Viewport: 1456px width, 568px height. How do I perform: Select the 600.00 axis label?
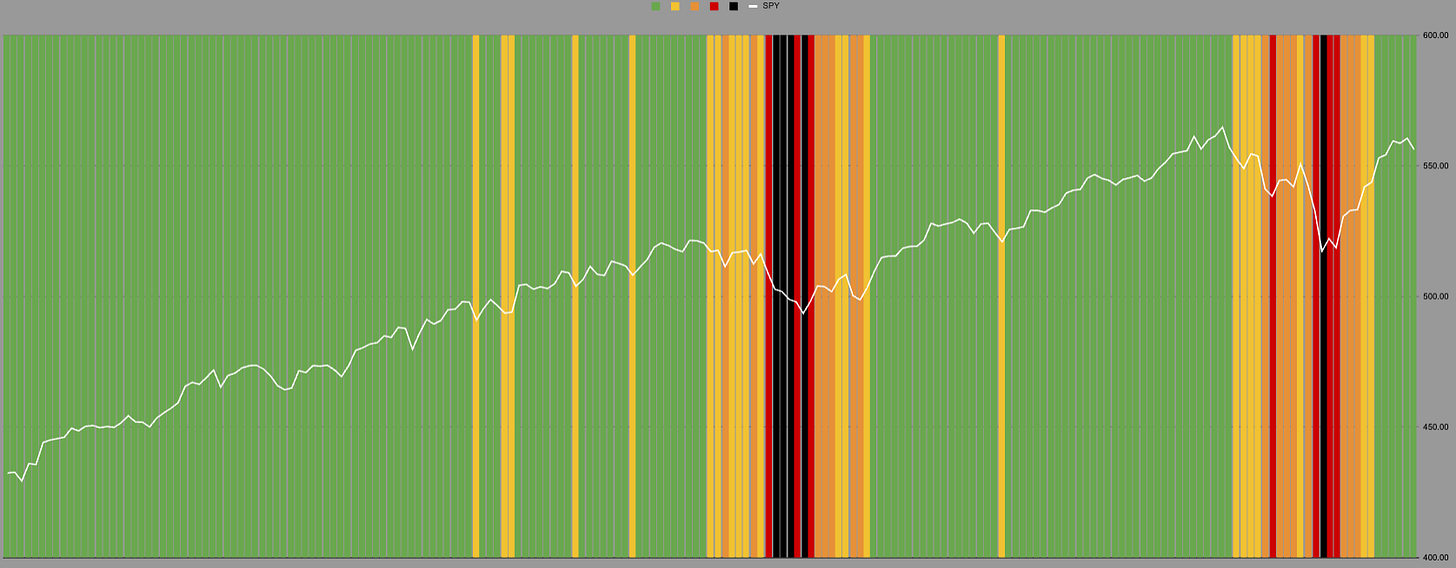pos(1436,35)
